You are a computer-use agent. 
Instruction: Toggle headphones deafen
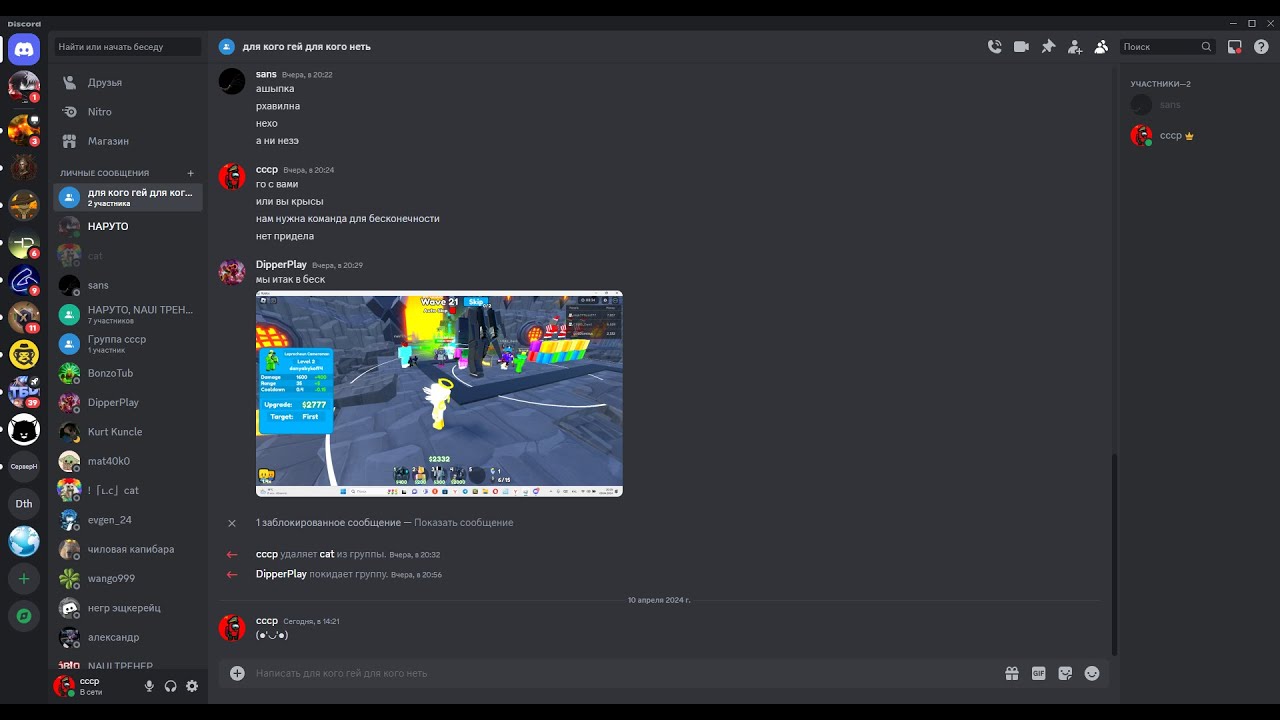[x=170, y=686]
